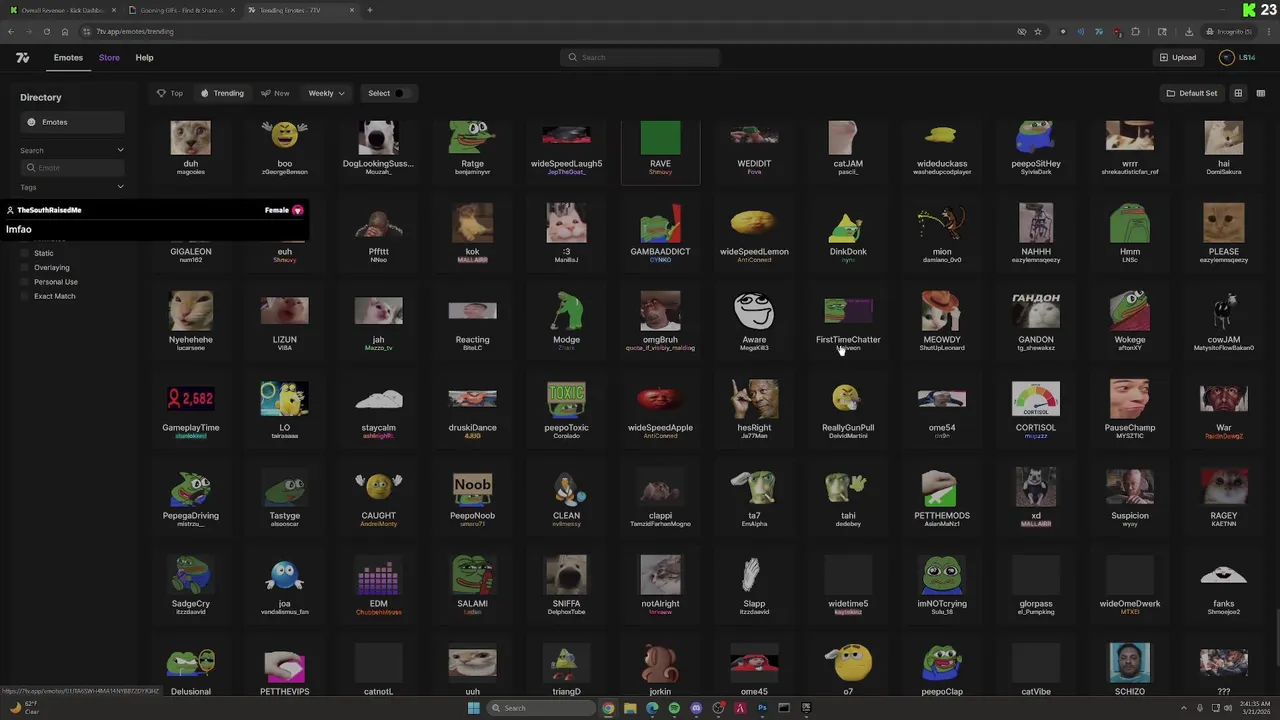Open the Chrome extensions puzzle icon
This screenshot has height=720, width=1280.
point(1135,31)
